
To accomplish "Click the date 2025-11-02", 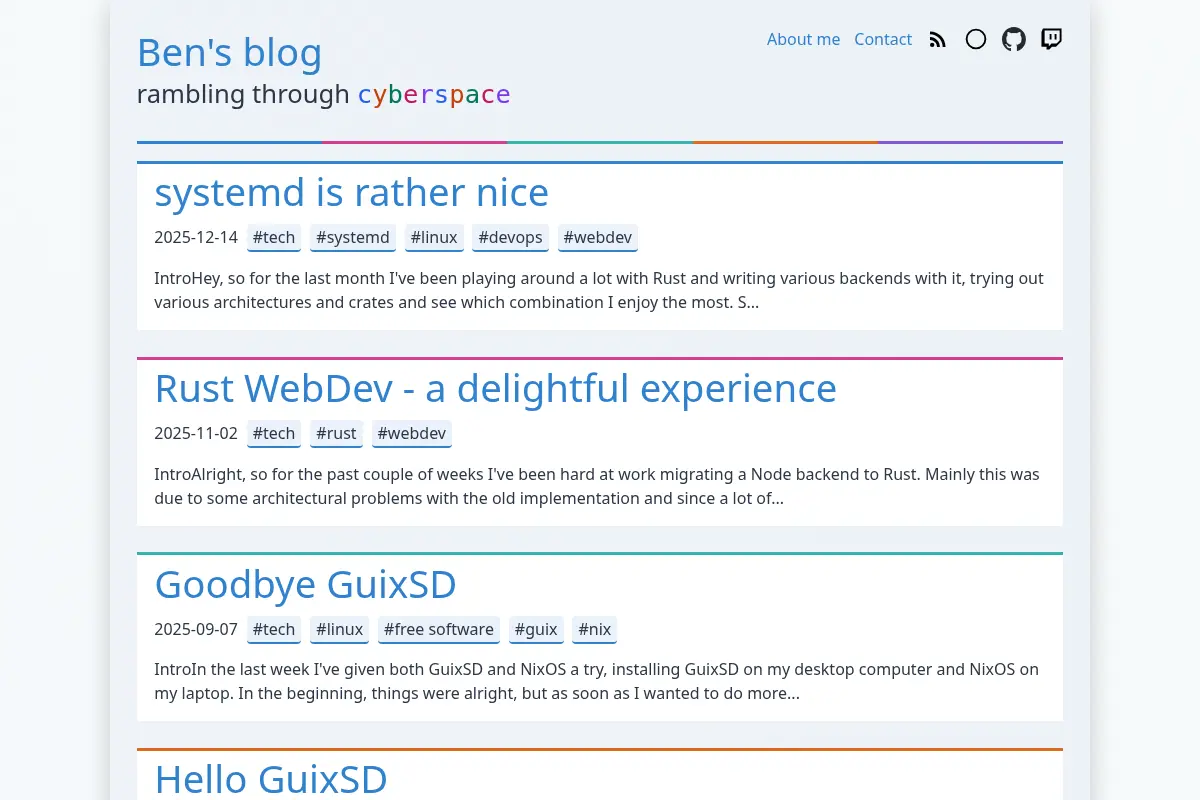I will tap(196, 433).
